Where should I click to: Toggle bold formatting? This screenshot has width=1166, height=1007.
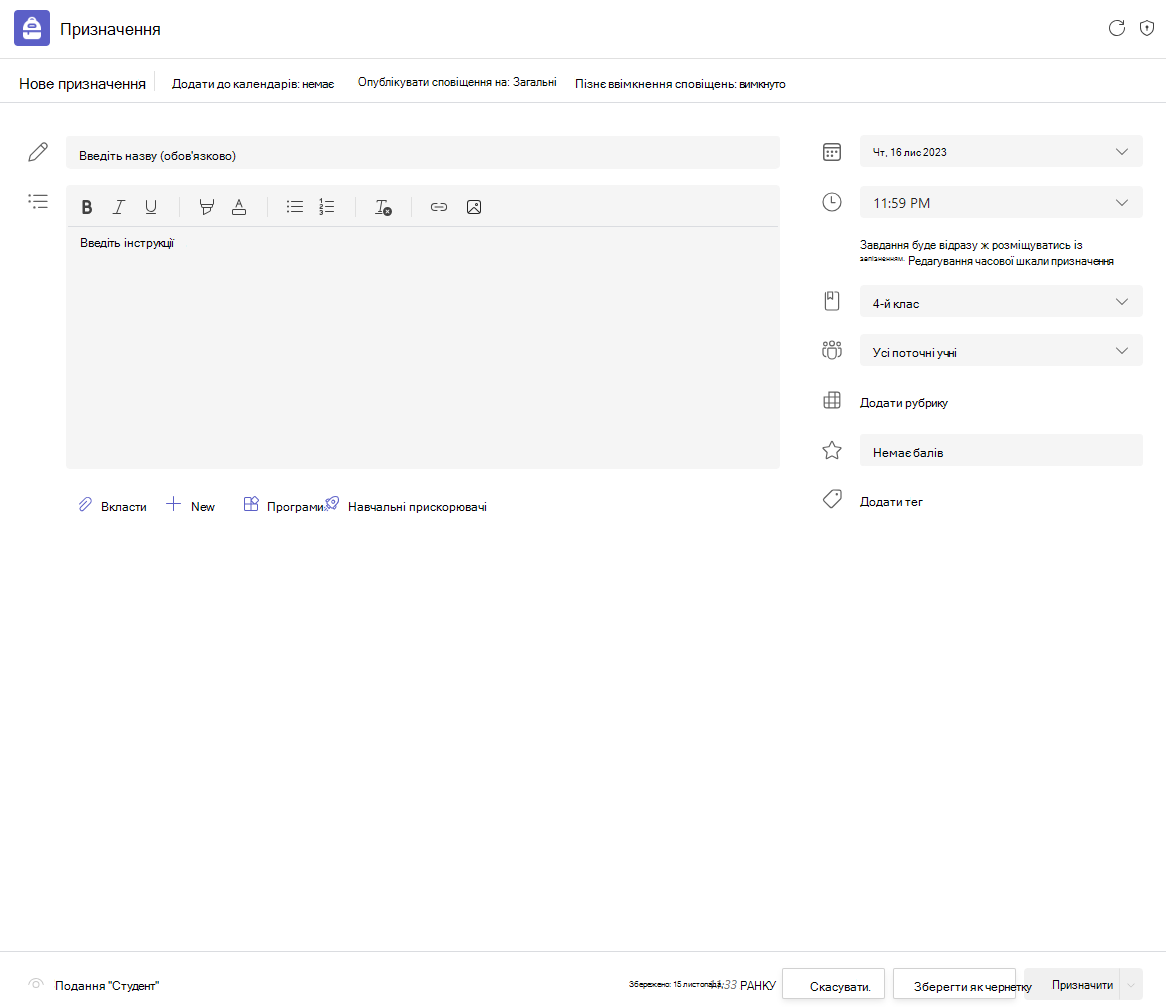click(x=87, y=207)
